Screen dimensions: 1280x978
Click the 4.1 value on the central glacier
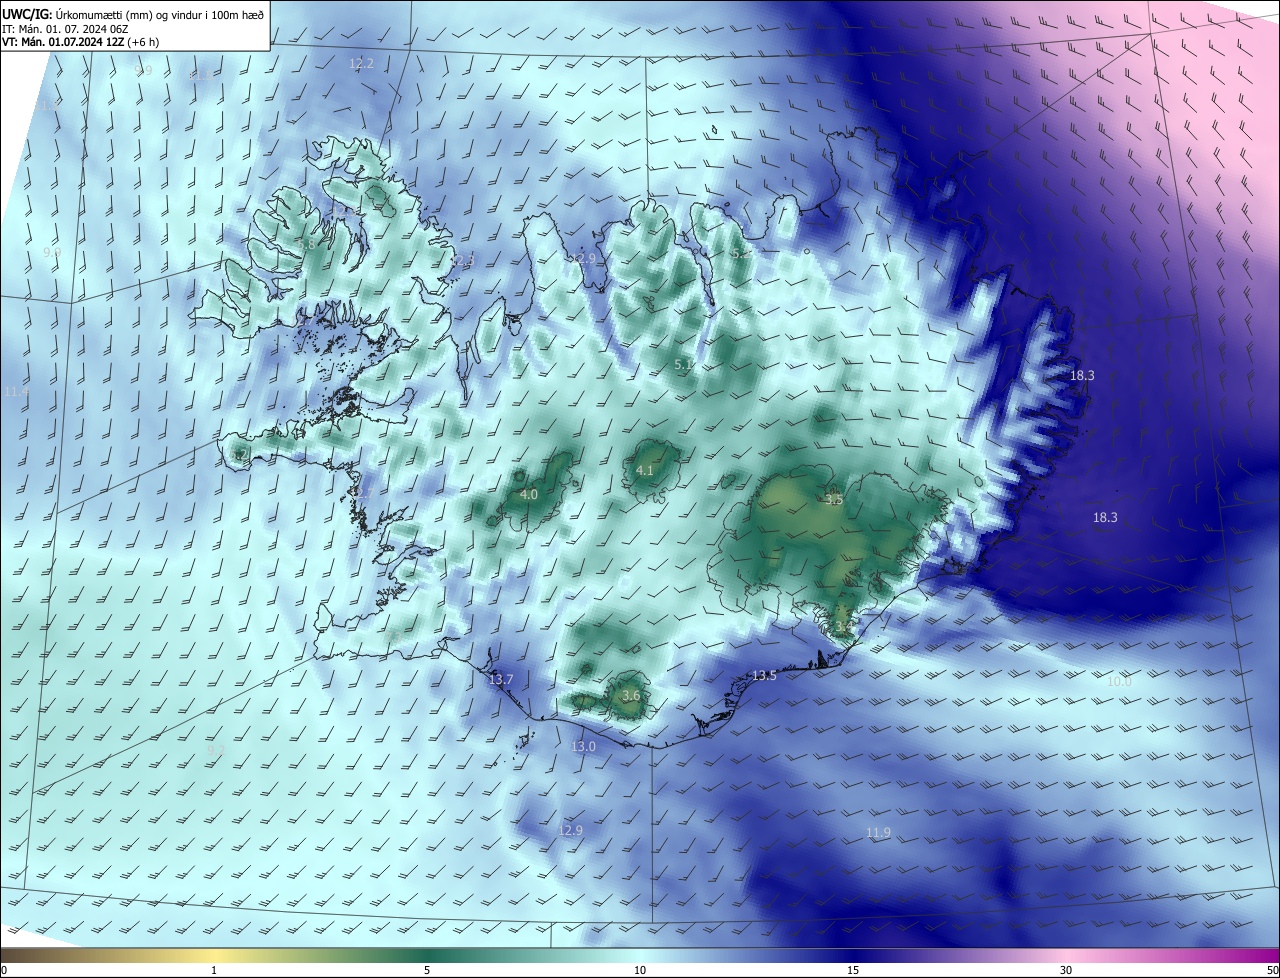[645, 470]
